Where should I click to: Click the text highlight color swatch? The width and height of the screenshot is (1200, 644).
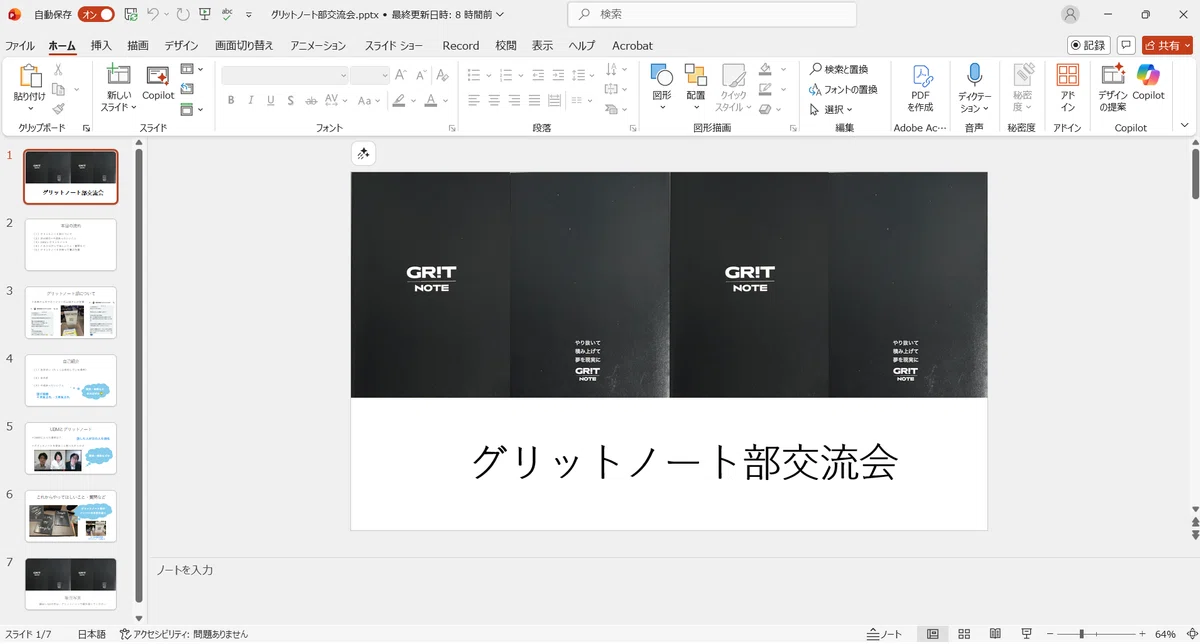click(x=399, y=100)
